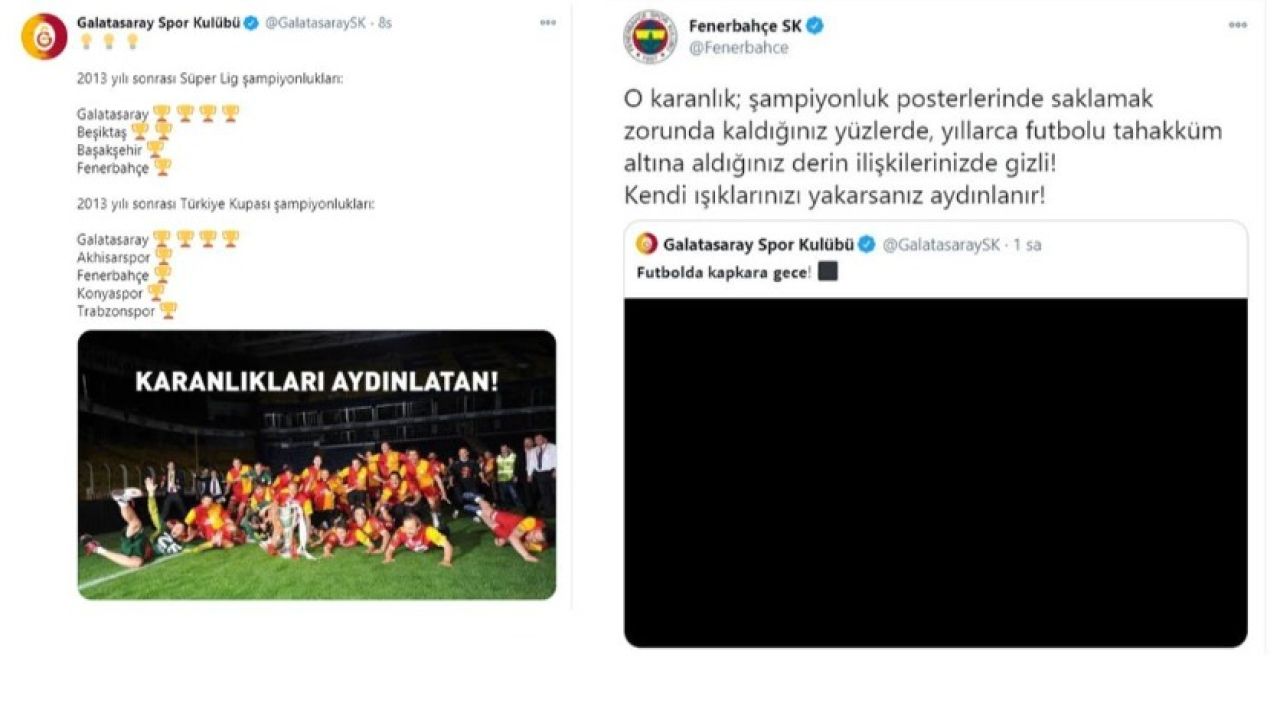The height and width of the screenshot is (720, 1280).
Task: Open the KARANLIKLARI AYDINLATAN team celebration photo
Action: [317, 465]
